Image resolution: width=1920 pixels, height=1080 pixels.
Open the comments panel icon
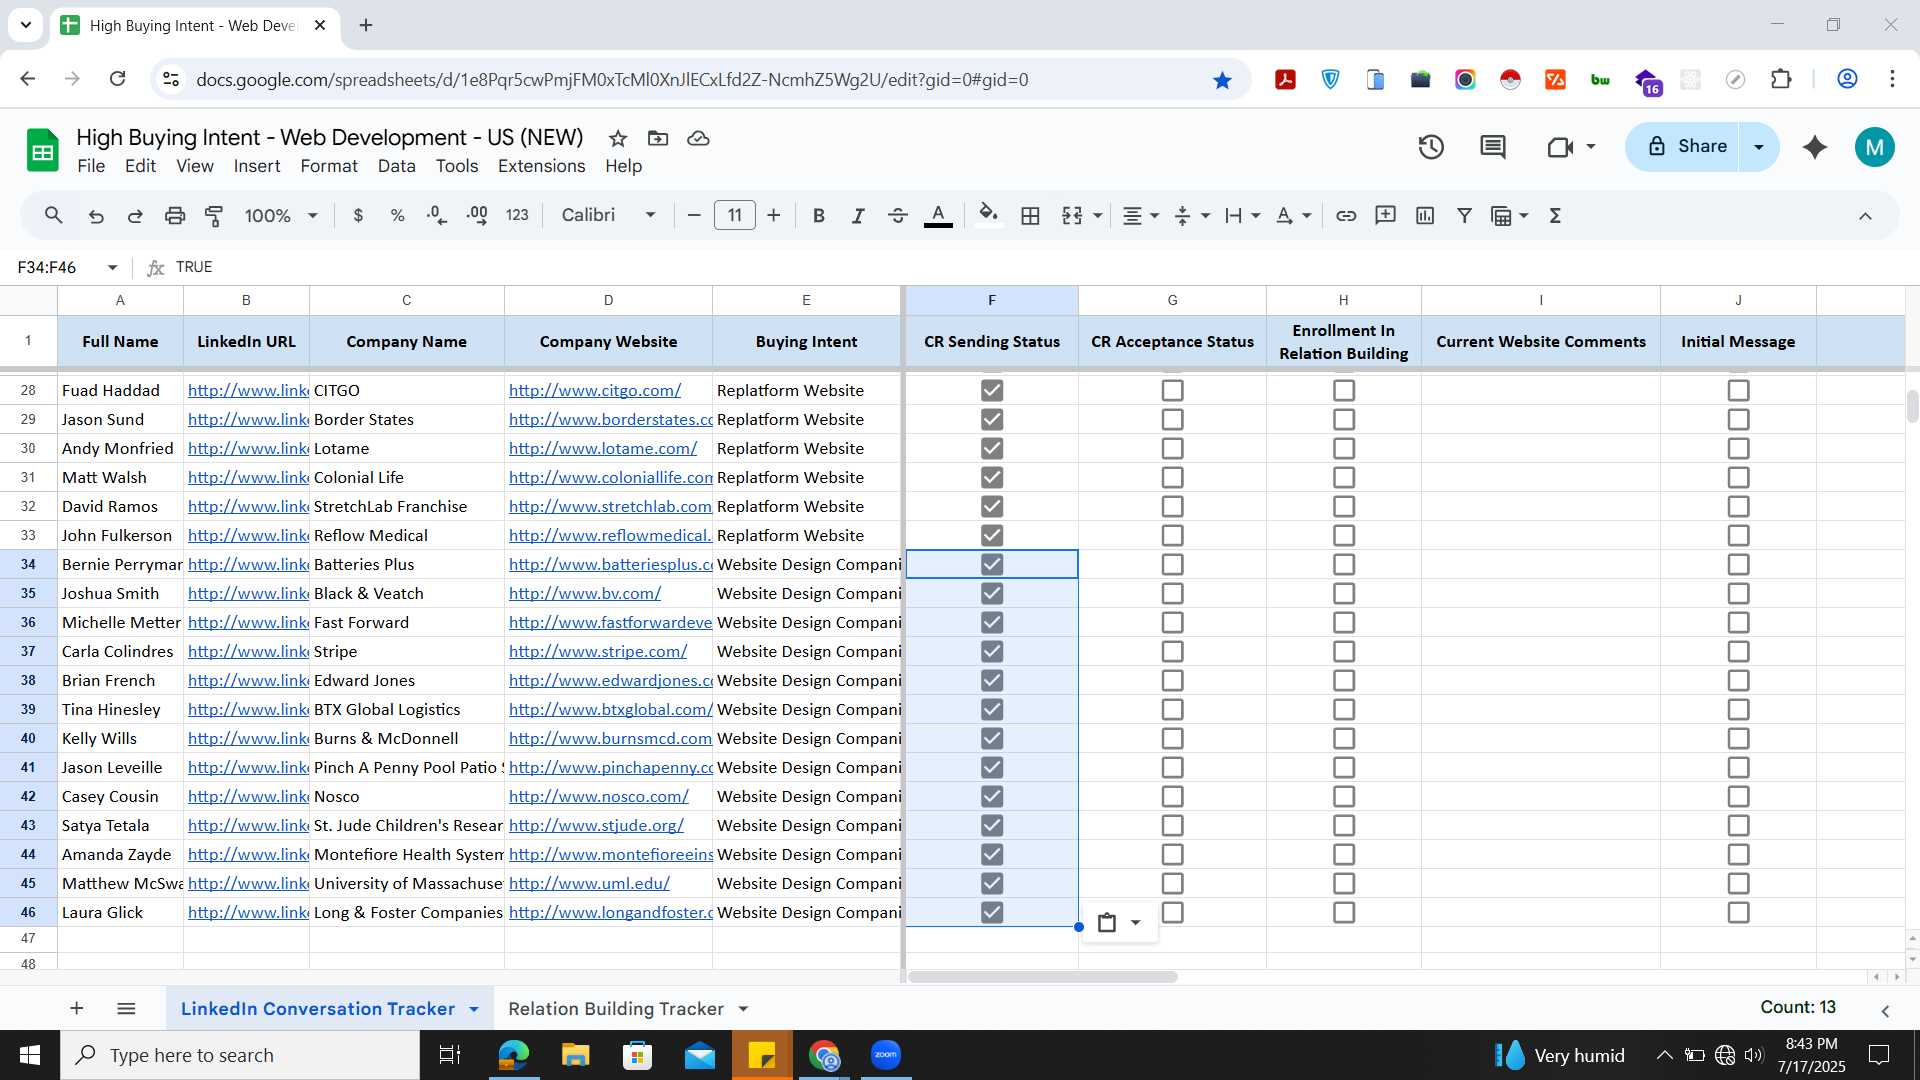coord(1493,148)
